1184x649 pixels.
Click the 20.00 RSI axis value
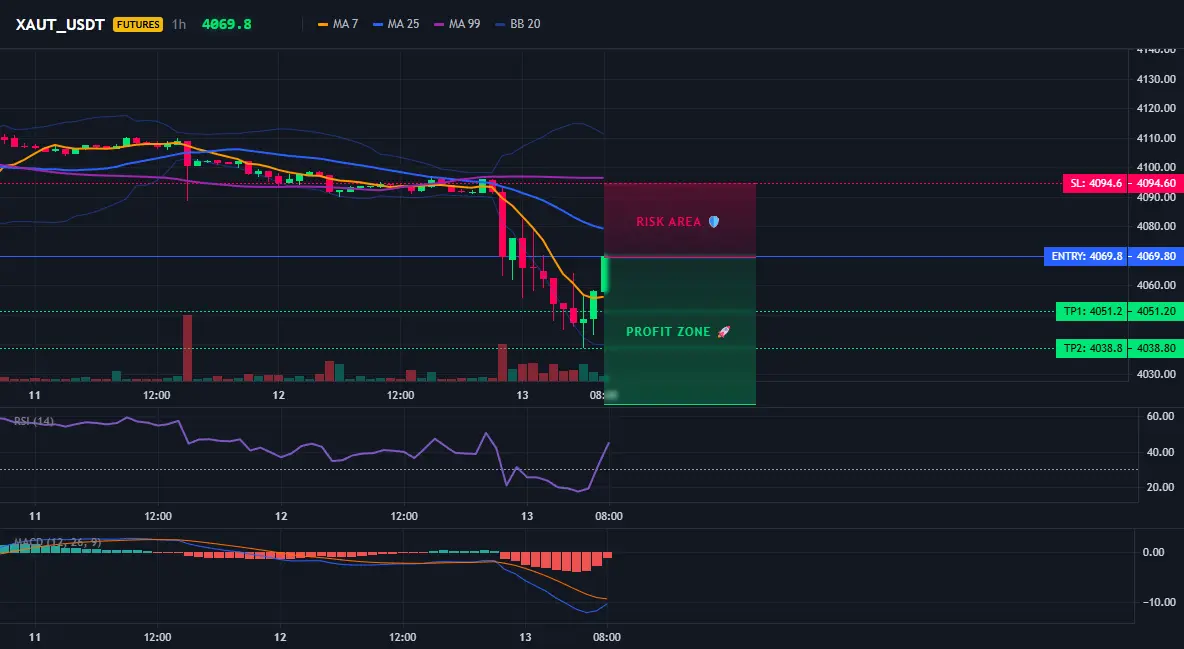1160,487
